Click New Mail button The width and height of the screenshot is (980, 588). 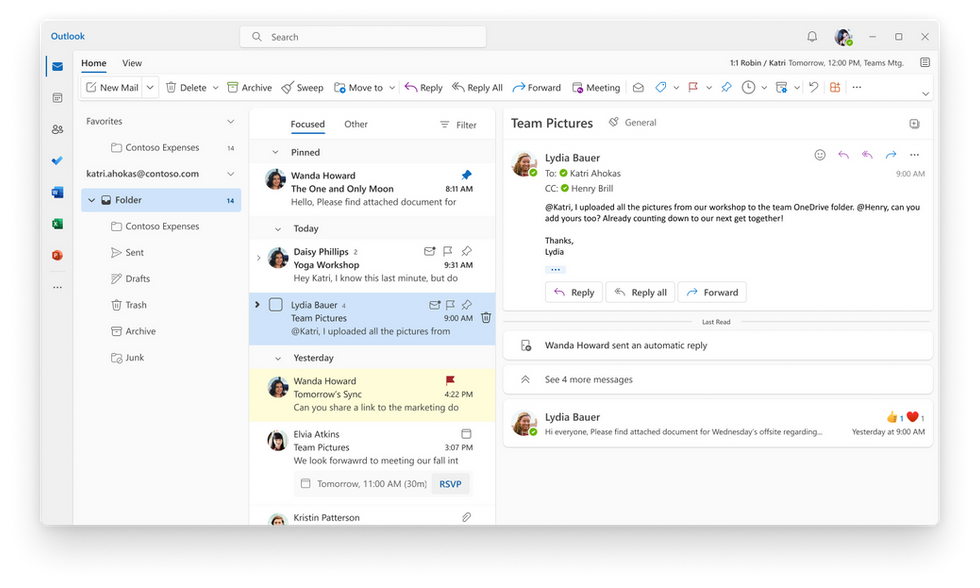point(112,87)
